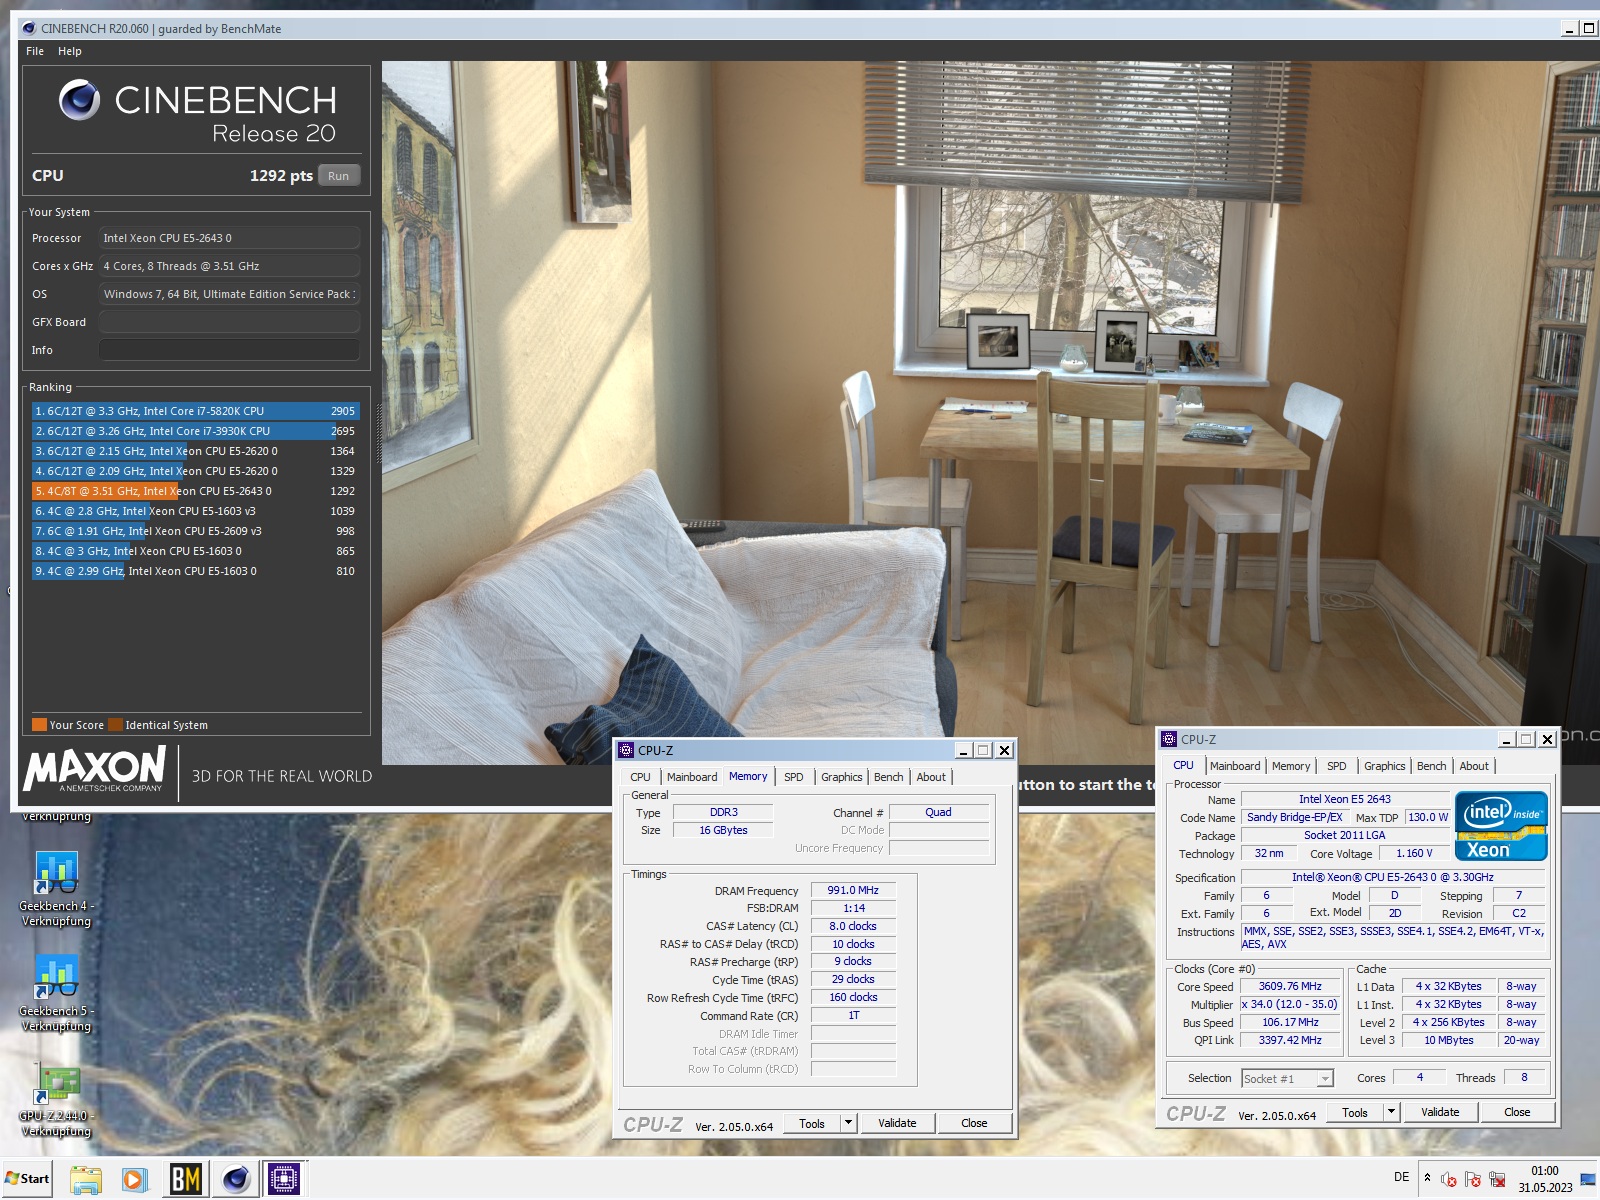Click Close in CPU-Z Memory window
The width and height of the screenshot is (1600, 1200).
pyautogui.click(x=974, y=1124)
